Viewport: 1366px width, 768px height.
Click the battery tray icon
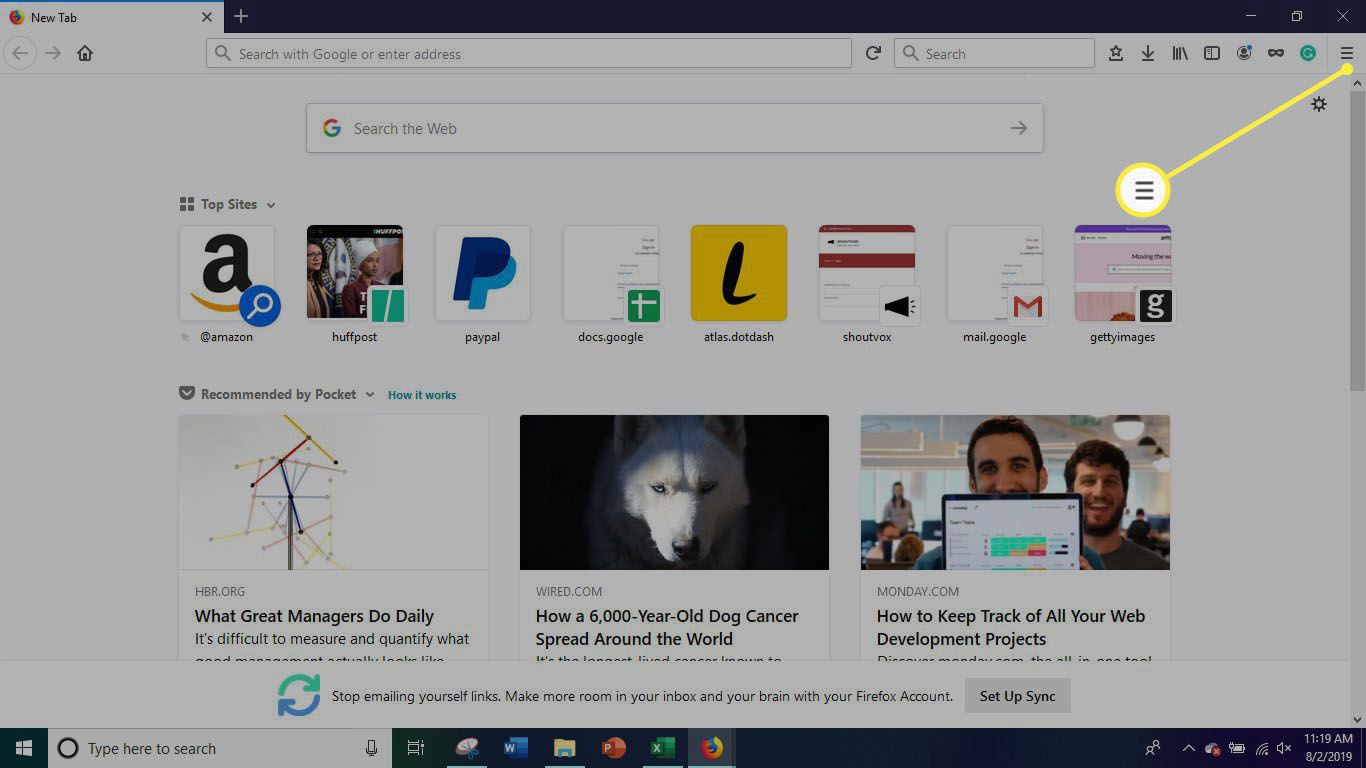[1237, 748]
